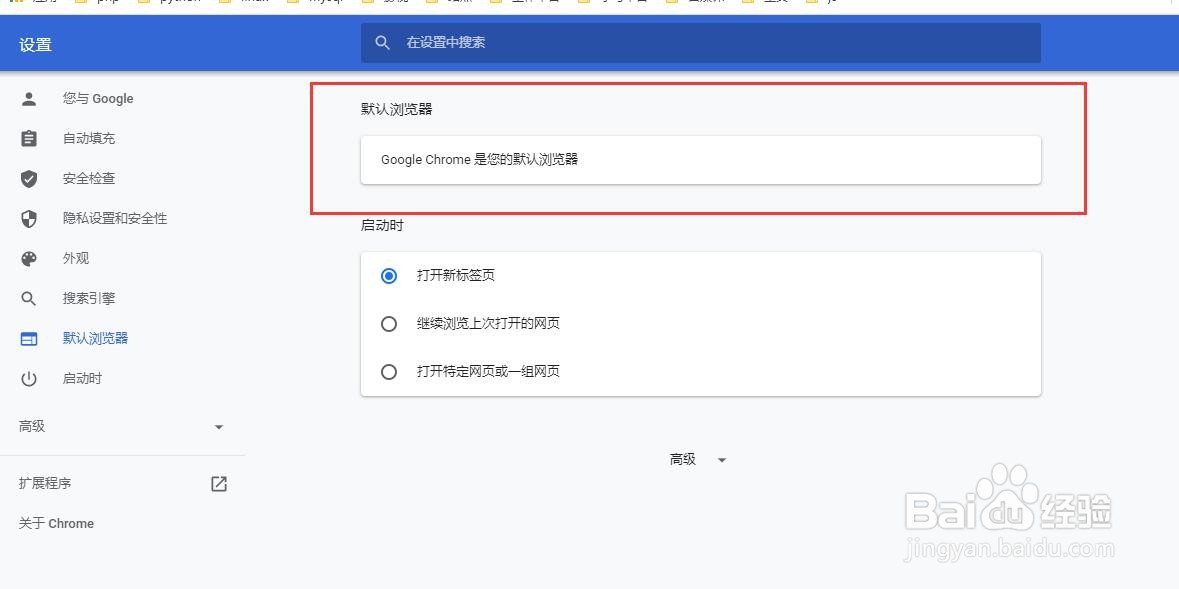Select the 搜索引擎 magnifier icon in sidebar

click(x=29, y=299)
